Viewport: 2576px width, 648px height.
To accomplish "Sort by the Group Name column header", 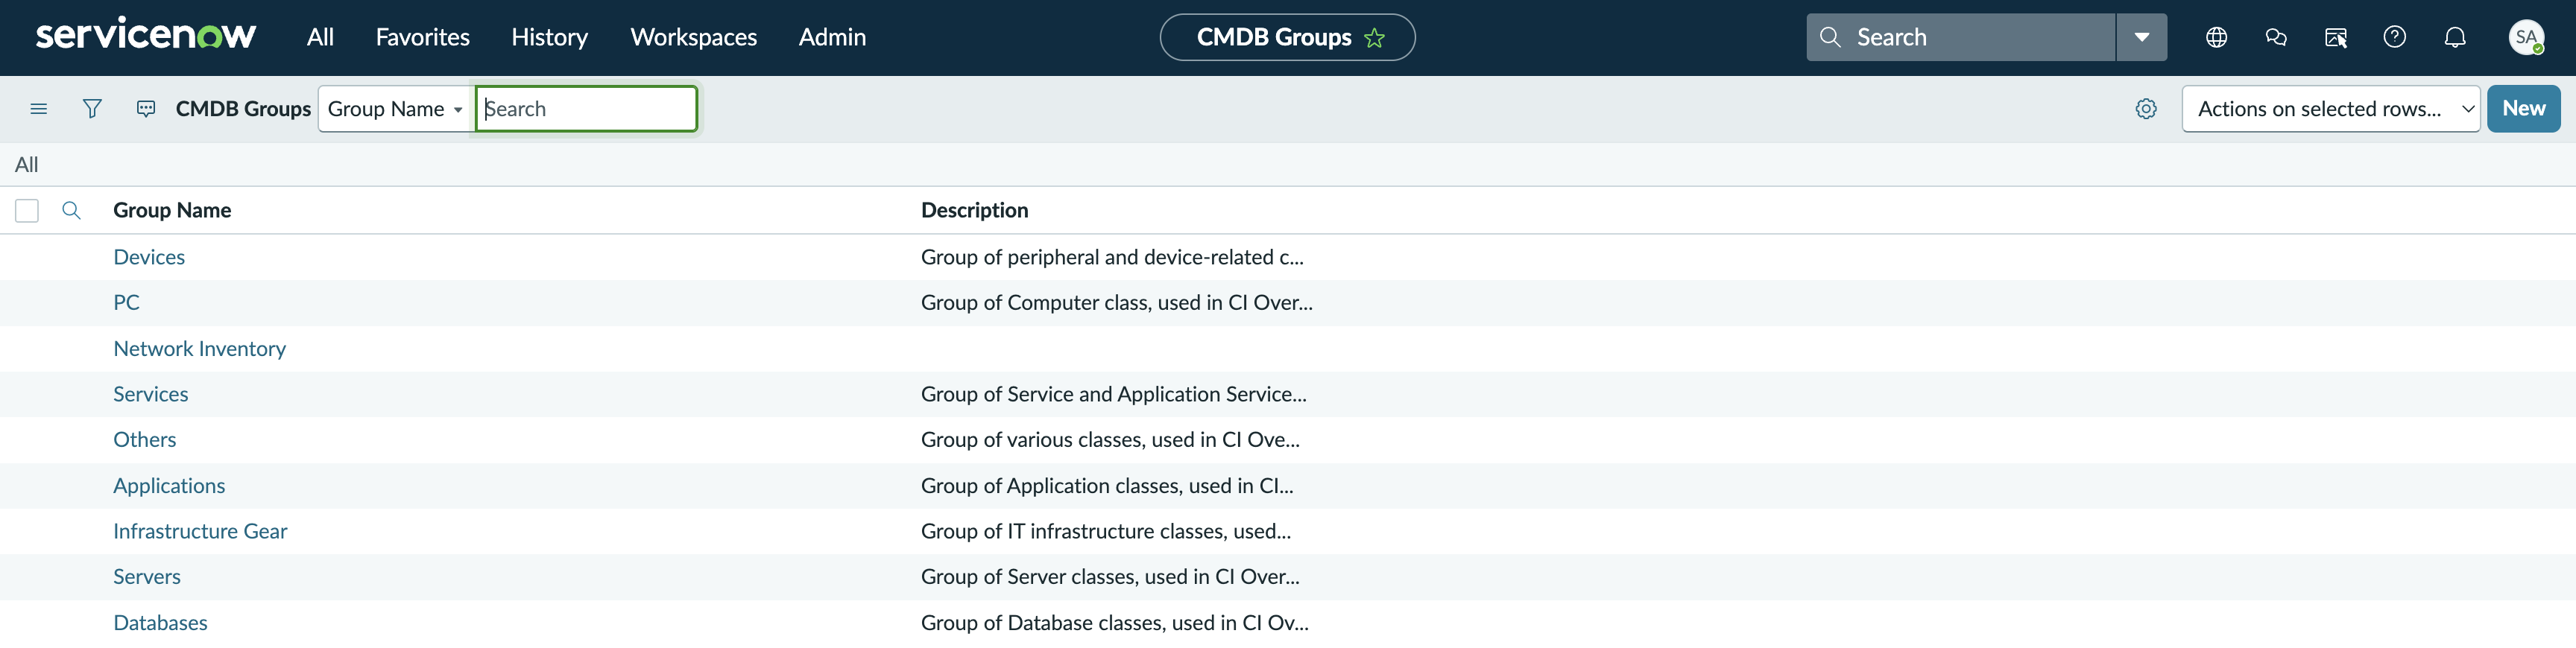I will click(172, 210).
